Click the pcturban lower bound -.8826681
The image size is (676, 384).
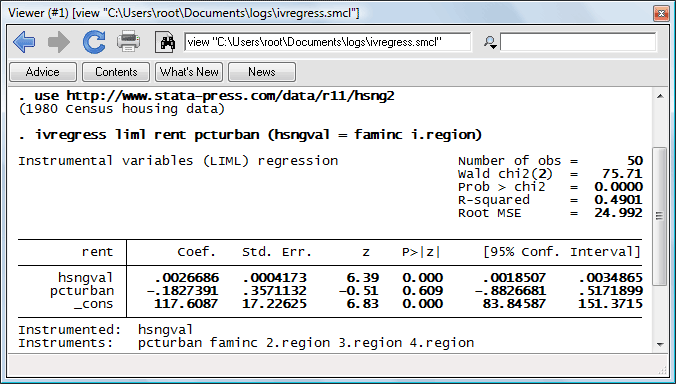[x=510, y=290]
